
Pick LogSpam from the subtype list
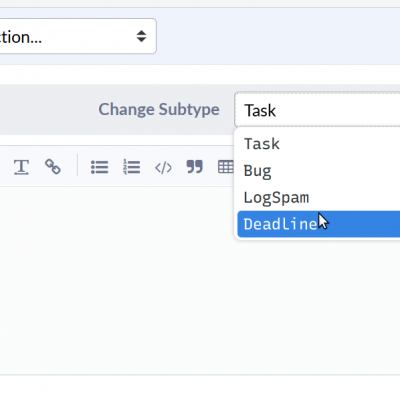tap(319, 197)
